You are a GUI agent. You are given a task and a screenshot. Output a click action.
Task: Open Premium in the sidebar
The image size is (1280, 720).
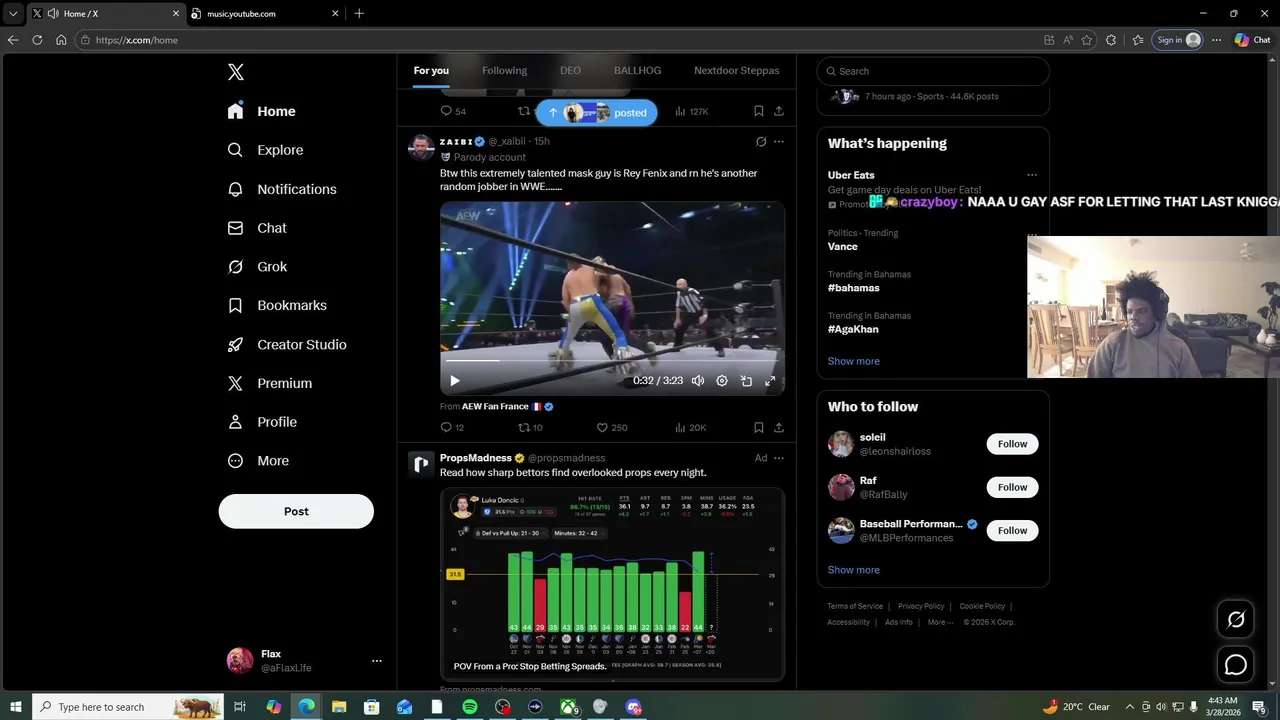click(270, 383)
